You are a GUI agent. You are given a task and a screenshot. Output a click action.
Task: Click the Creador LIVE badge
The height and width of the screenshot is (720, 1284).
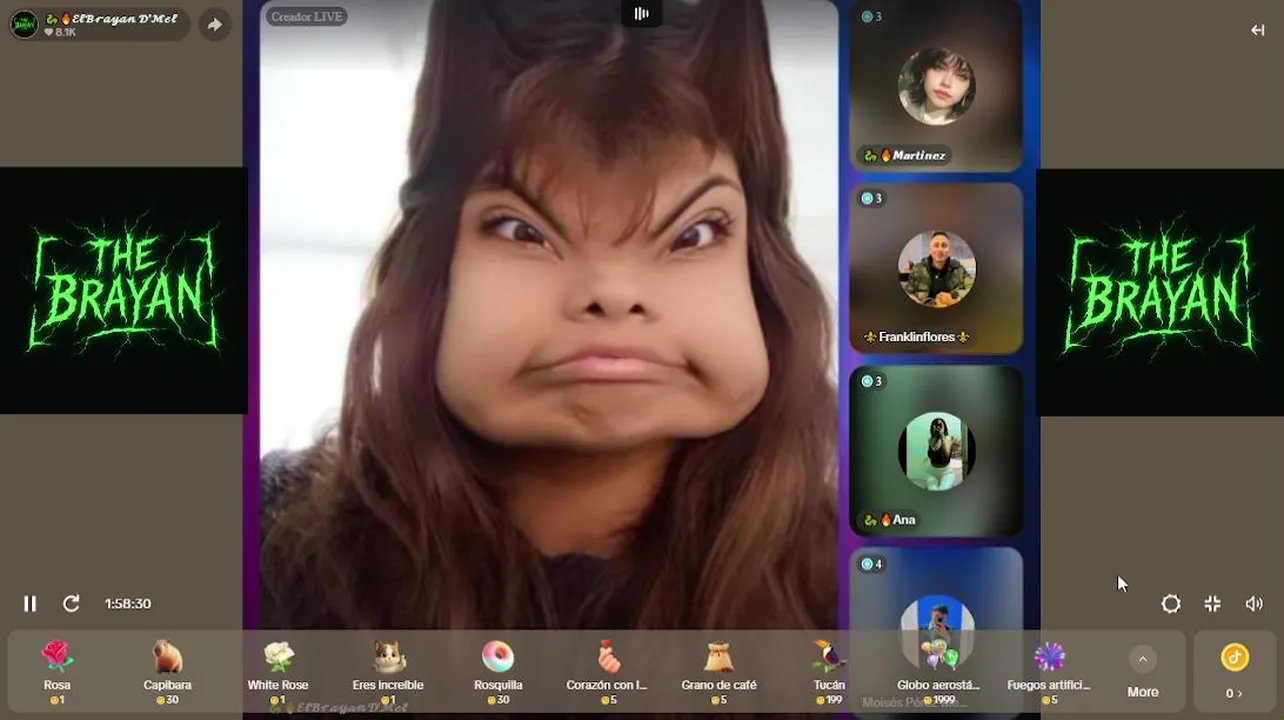click(x=307, y=16)
